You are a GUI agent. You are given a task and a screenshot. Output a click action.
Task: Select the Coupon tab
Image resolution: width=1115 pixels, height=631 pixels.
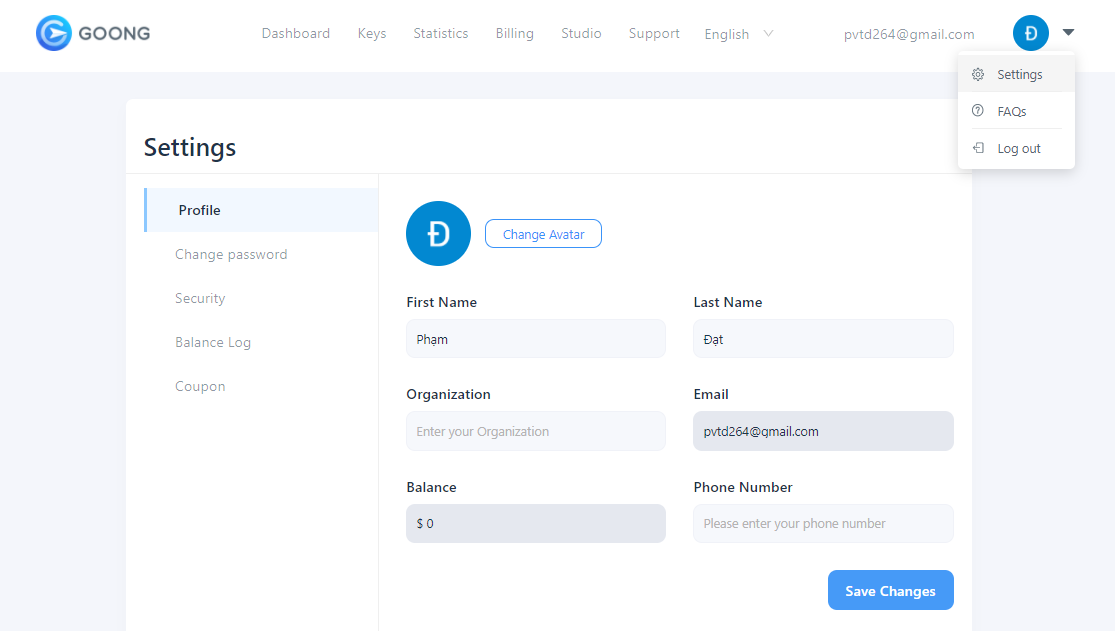coord(200,386)
